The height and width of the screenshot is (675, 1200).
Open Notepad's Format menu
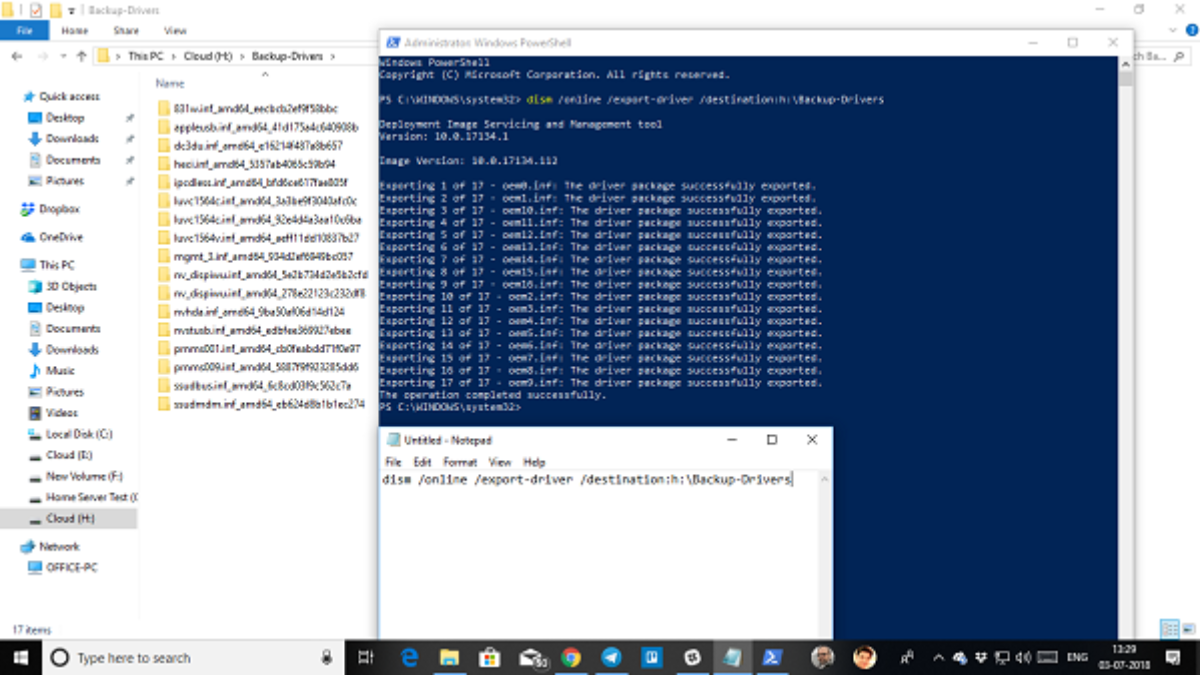pyautogui.click(x=460, y=462)
